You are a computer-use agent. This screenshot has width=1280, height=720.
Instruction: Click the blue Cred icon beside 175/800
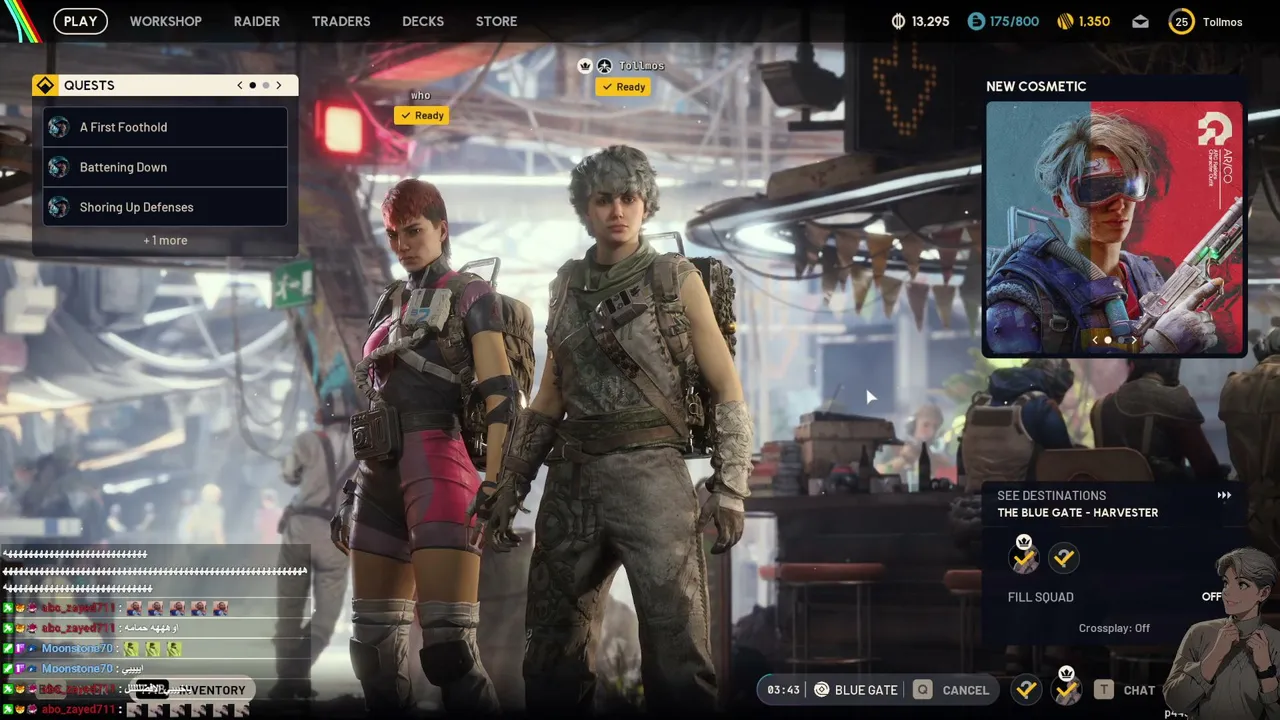pos(976,21)
